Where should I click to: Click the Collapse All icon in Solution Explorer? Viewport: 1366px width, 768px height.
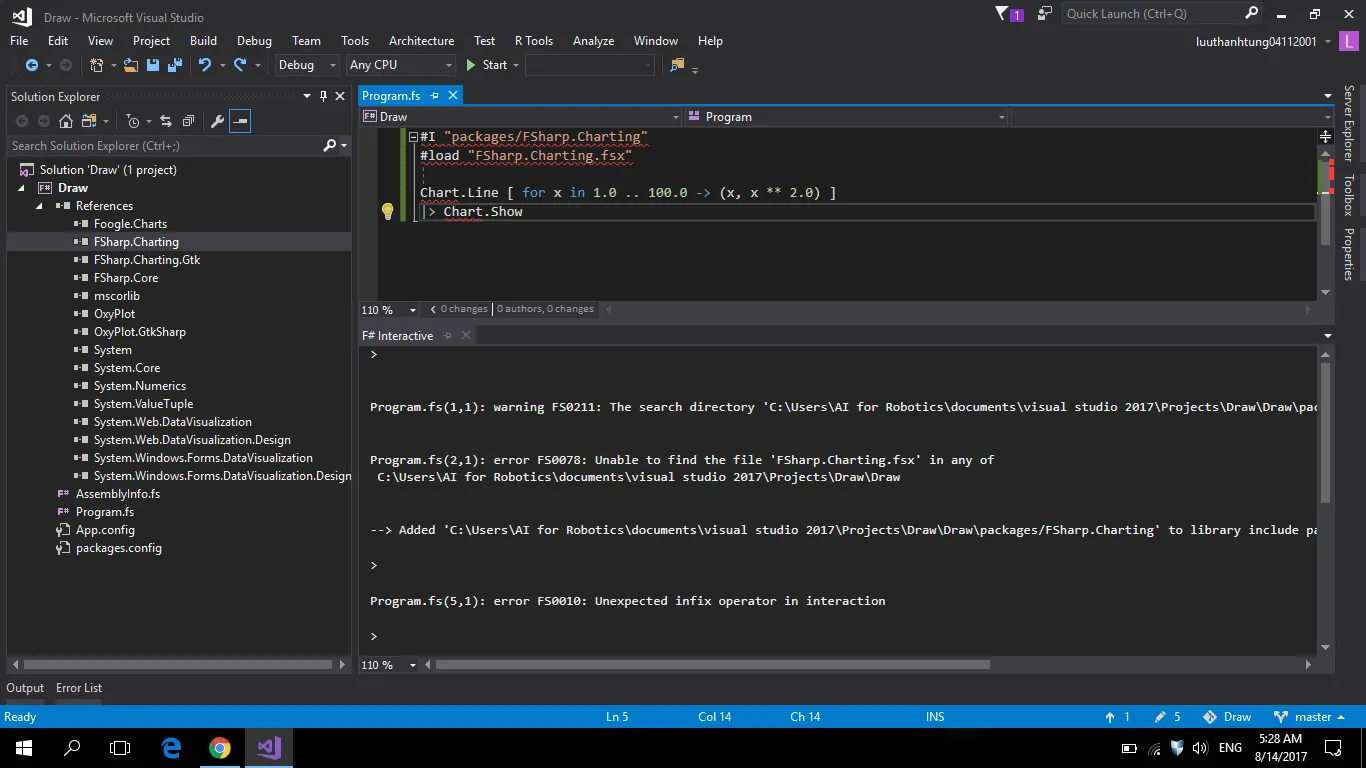point(187,121)
